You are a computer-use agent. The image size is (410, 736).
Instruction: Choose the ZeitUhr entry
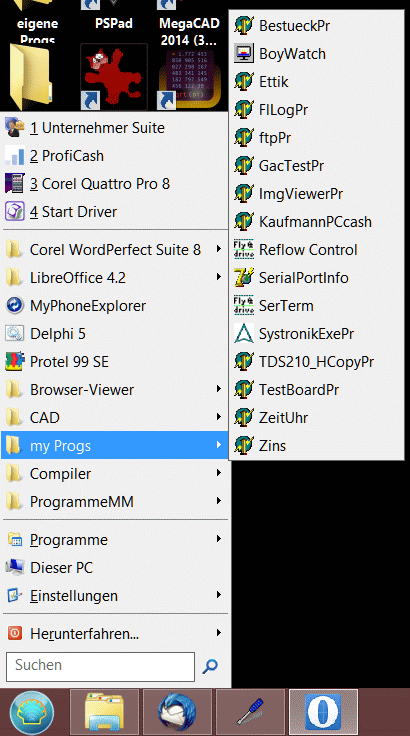tap(317, 417)
